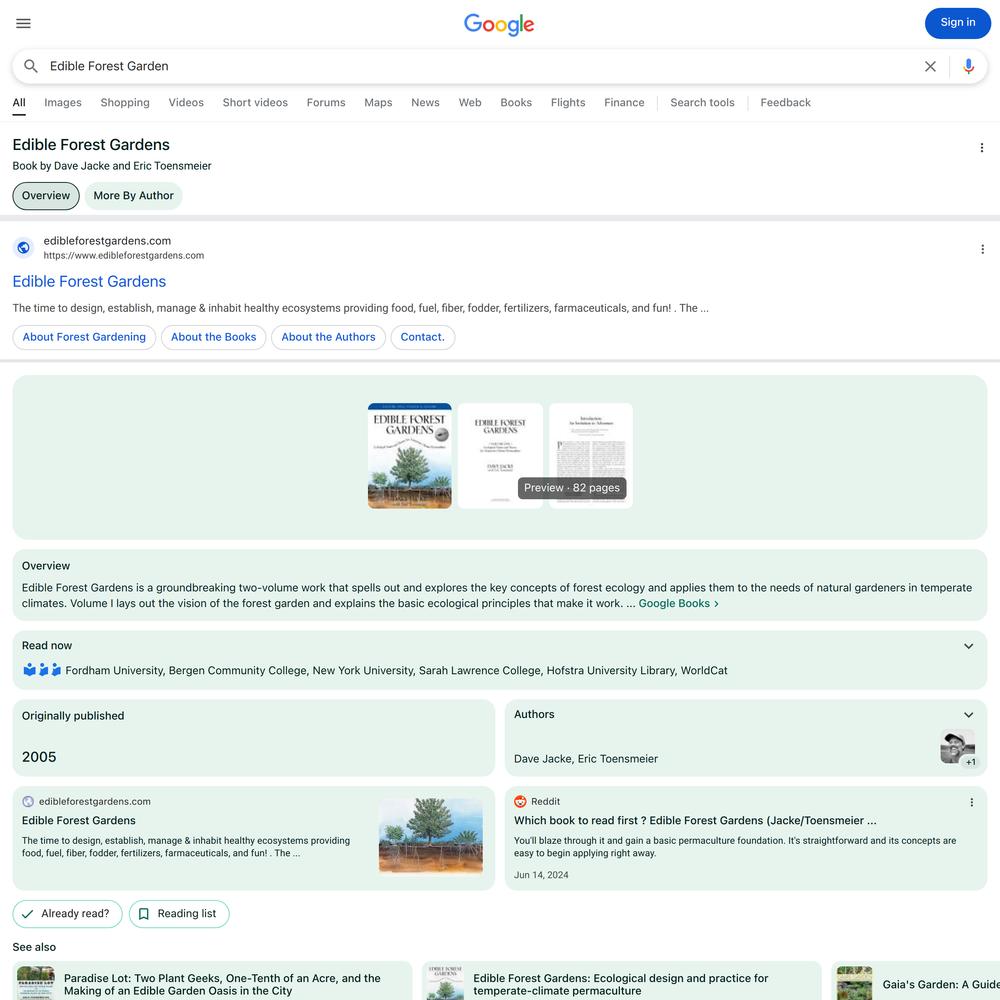Select the More By Author chip
Image resolution: width=1000 pixels, height=1000 pixels.
[x=133, y=196]
